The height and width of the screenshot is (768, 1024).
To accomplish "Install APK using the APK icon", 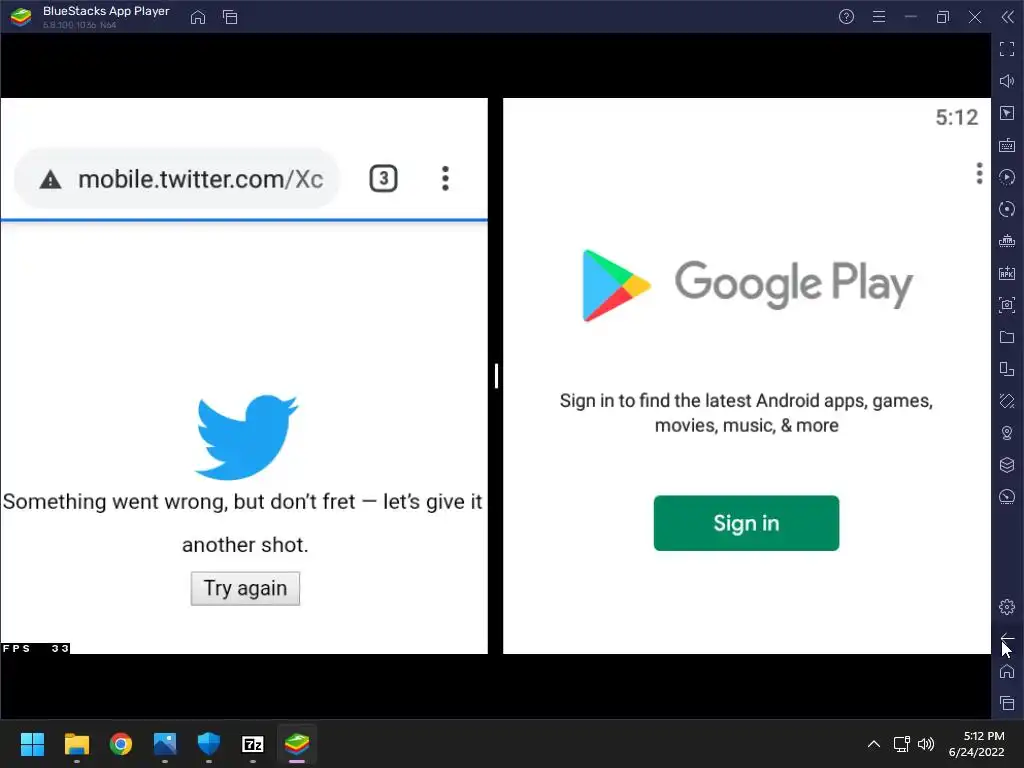I will coord(1007,273).
